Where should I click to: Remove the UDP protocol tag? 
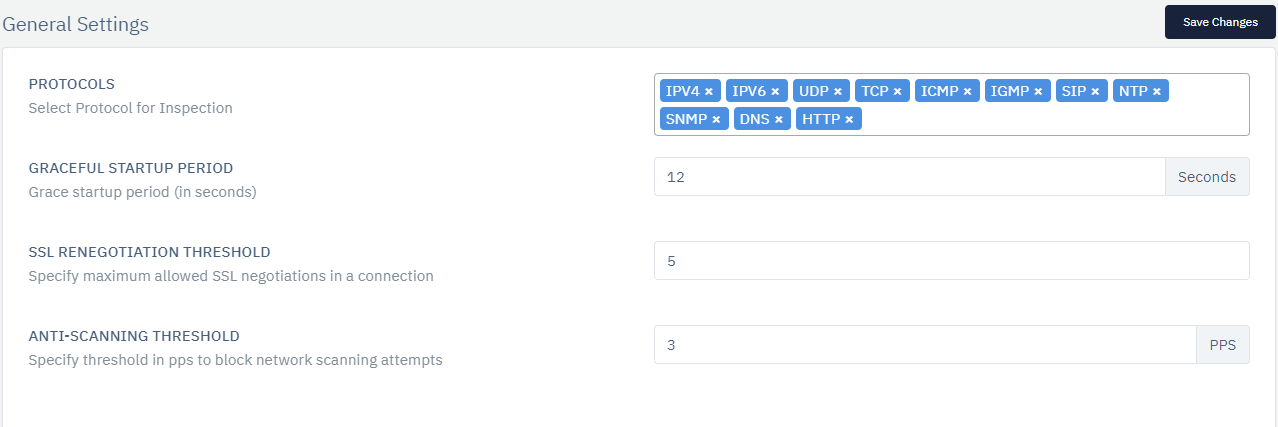(x=838, y=91)
